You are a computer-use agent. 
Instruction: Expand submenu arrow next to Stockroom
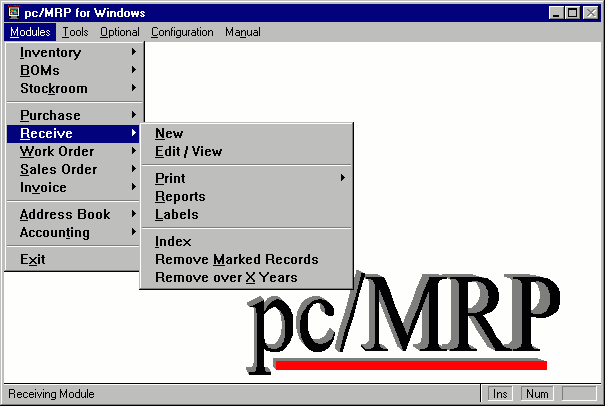coord(134,88)
